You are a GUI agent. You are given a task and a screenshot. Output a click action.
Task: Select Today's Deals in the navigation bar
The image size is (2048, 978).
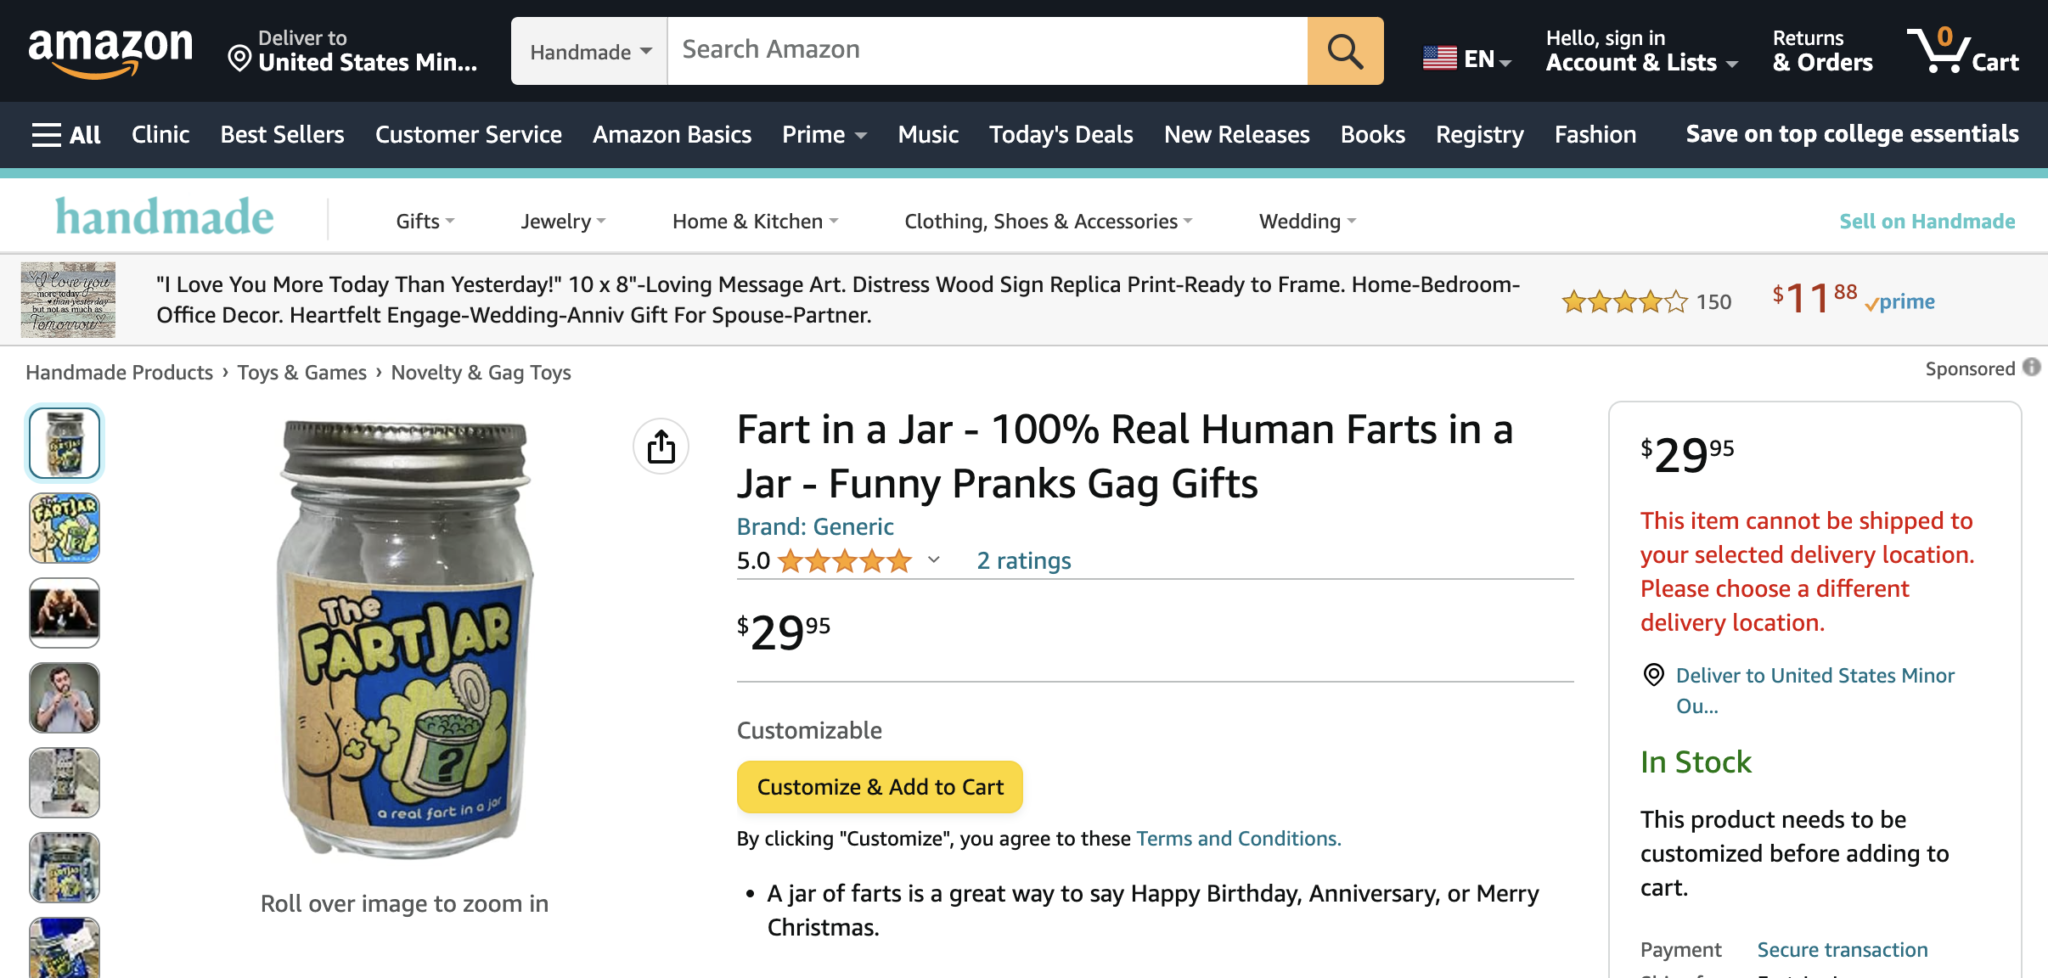tap(1060, 134)
